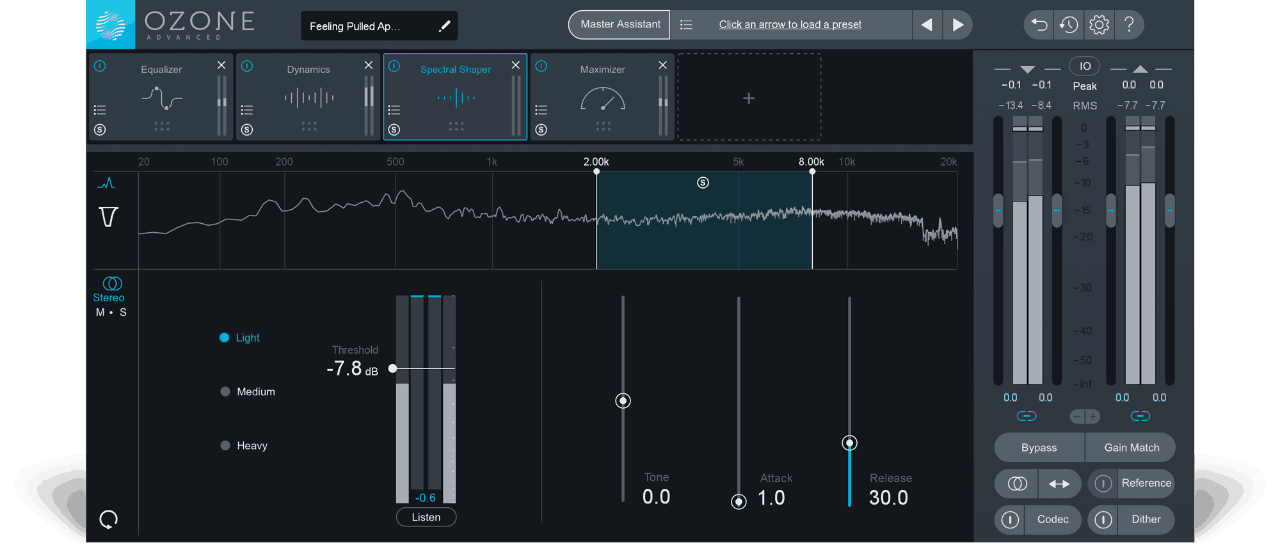Click the undo arrow icon
The width and height of the screenshot is (1280, 552).
coord(1040,25)
